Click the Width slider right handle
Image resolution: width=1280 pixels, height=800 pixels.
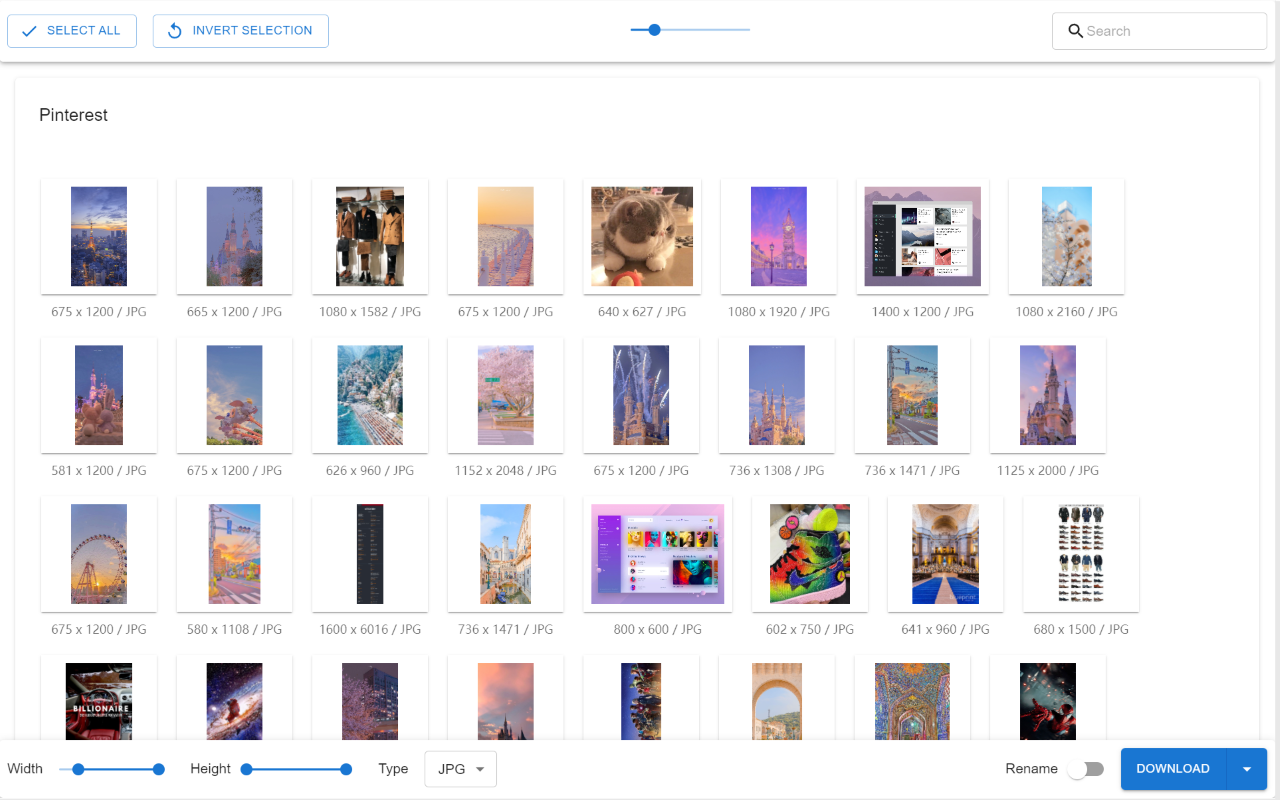click(x=158, y=769)
